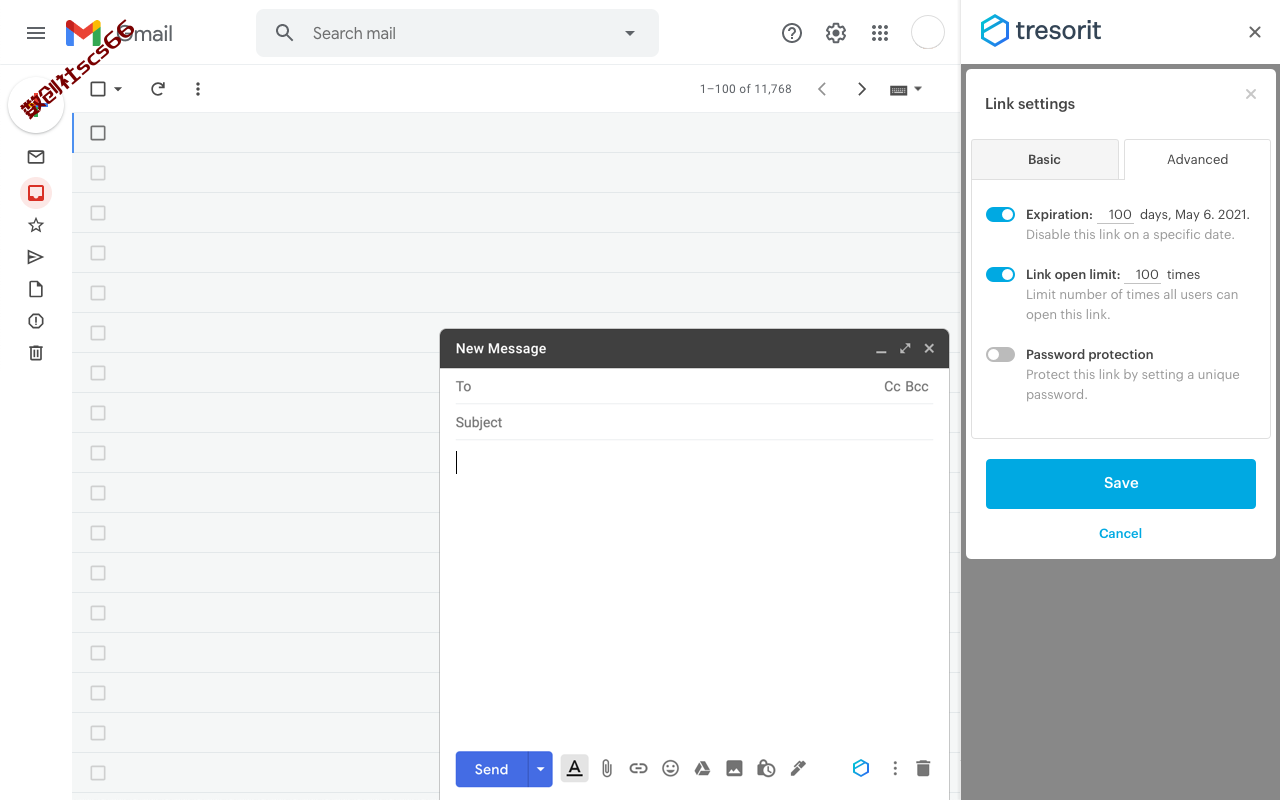Go to older messages page arrow
The width and height of the screenshot is (1280, 800).
pyautogui.click(x=862, y=89)
